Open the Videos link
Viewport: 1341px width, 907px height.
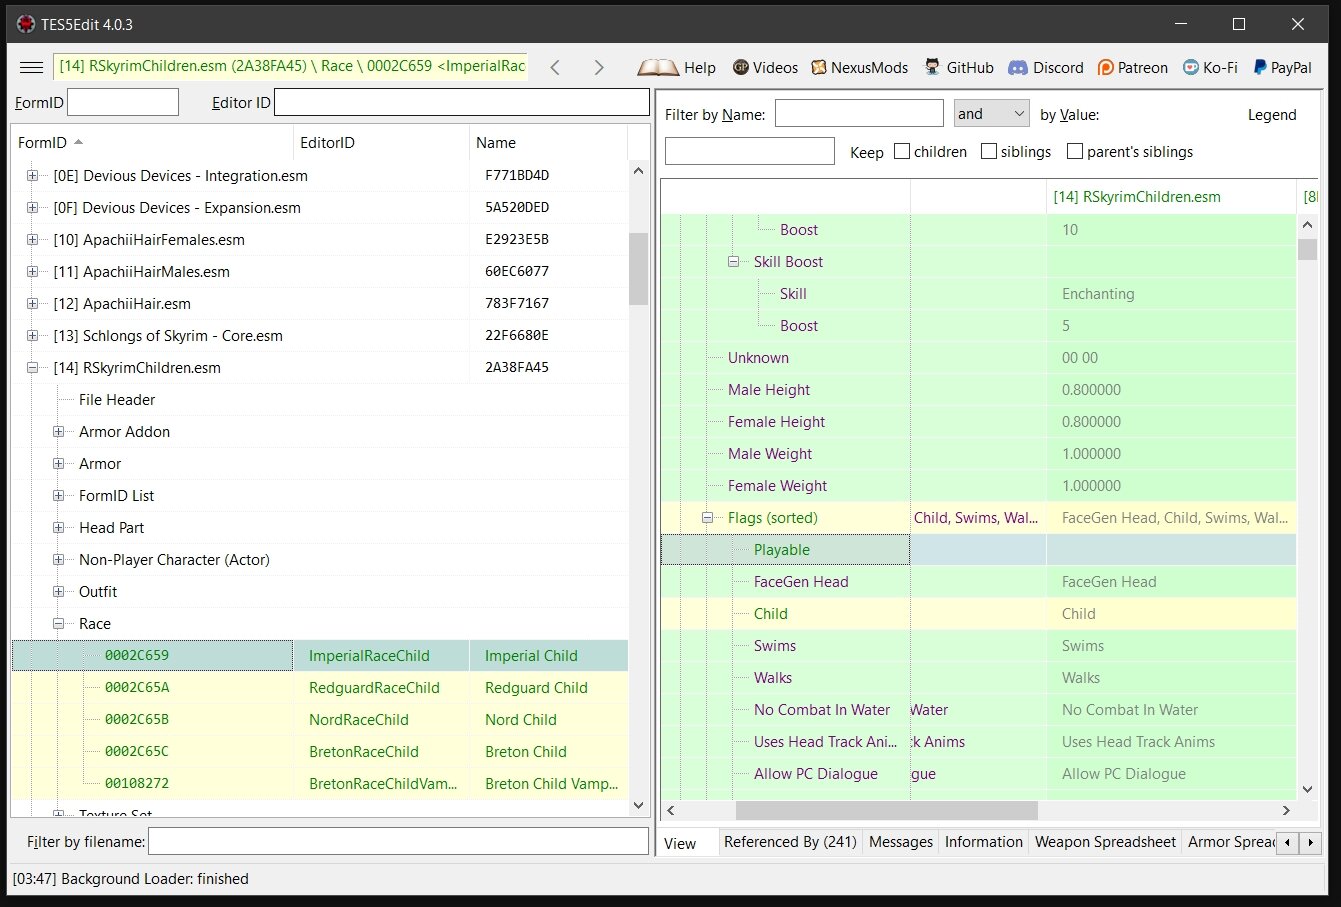click(765, 67)
